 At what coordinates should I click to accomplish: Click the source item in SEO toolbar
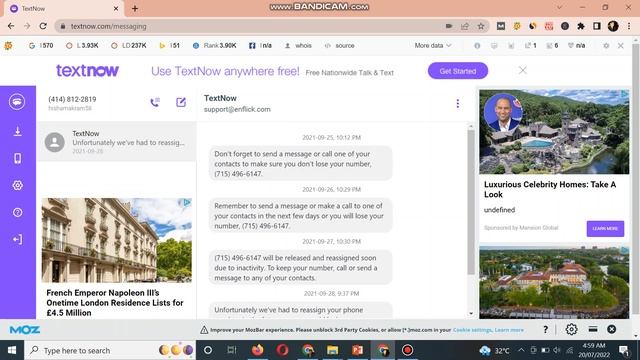tap(340, 45)
